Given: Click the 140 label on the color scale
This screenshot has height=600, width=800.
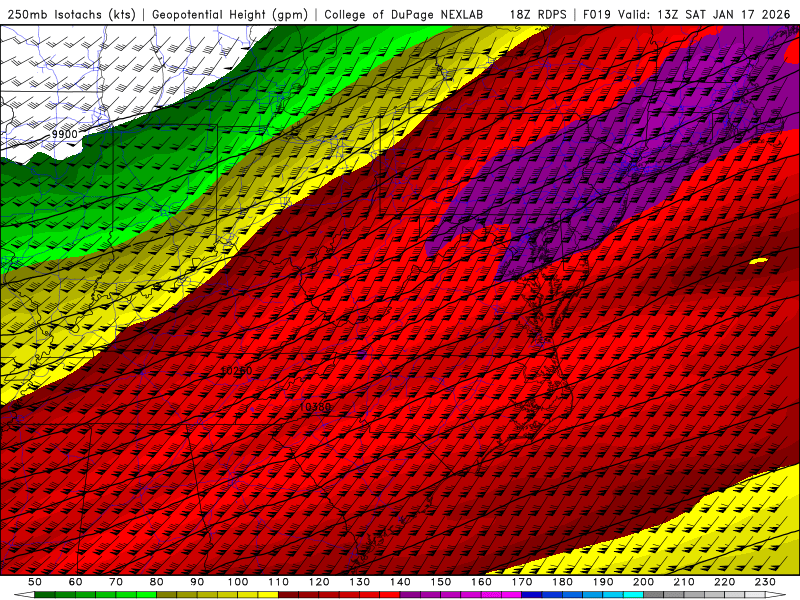Looking at the screenshot, I should point(400,582).
